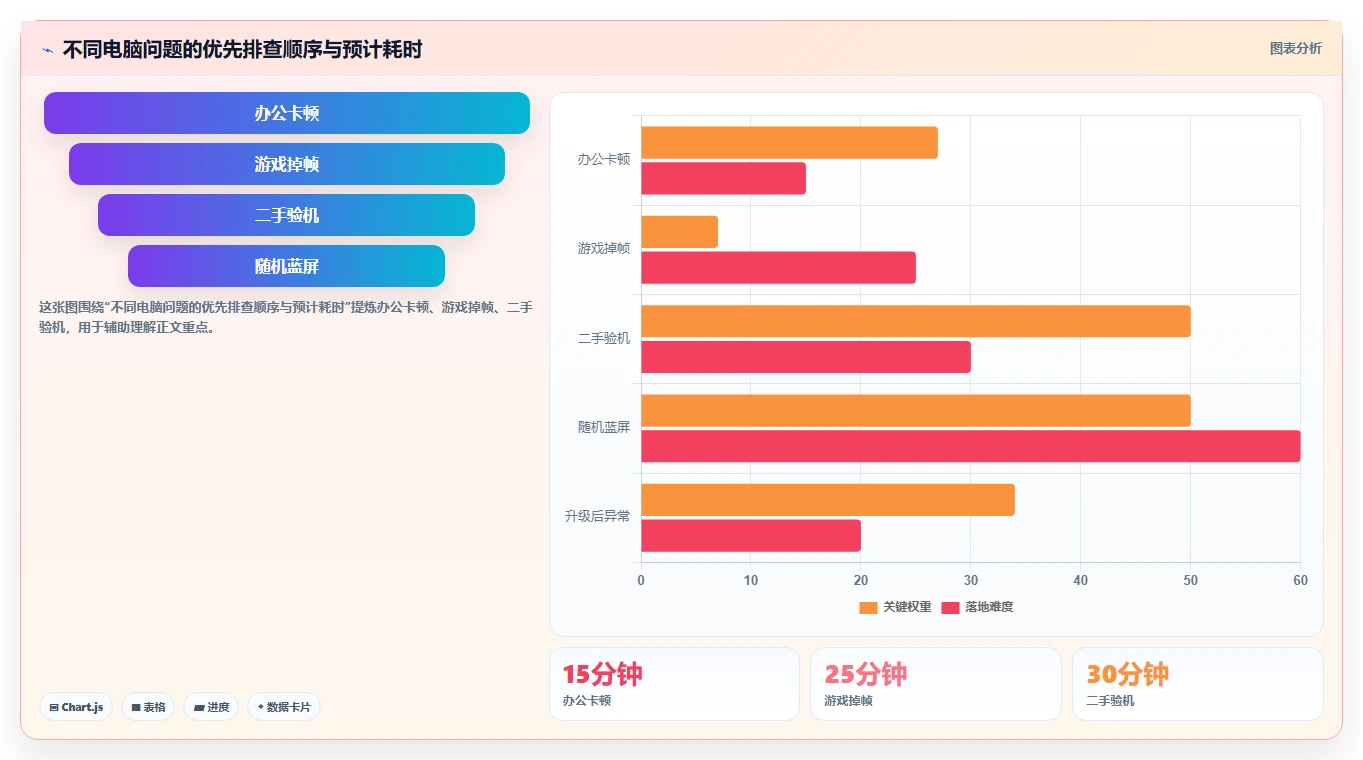The image size is (1363, 760).
Task: Toggle the 落地难度 legend item
Action: 977,607
